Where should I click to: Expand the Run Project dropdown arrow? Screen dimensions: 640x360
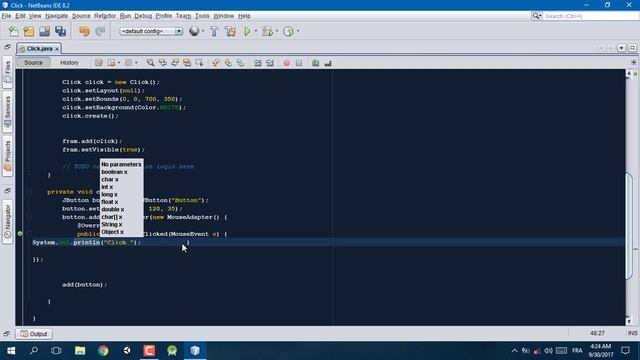click(x=256, y=31)
